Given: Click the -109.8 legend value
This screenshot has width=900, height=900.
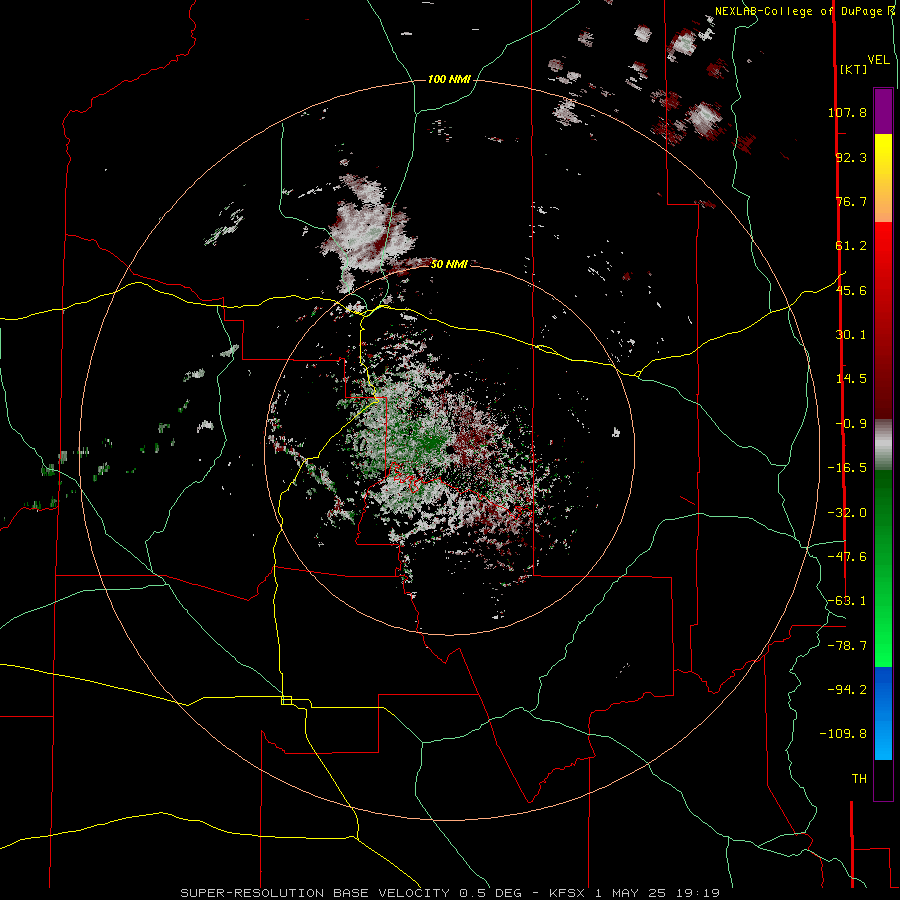Looking at the screenshot, I should pyautogui.click(x=843, y=734).
